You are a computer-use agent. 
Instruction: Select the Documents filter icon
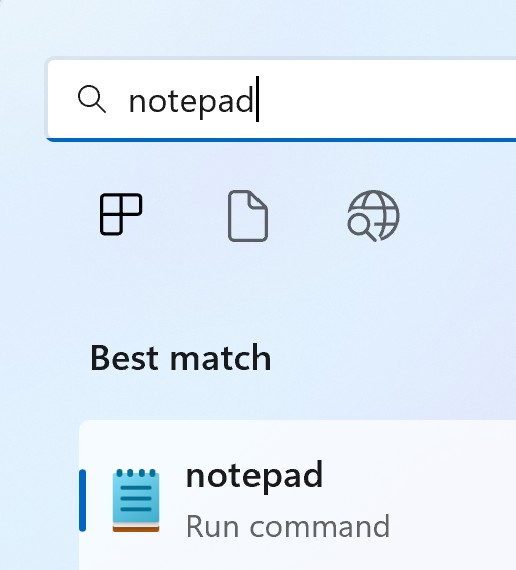pyautogui.click(x=248, y=216)
